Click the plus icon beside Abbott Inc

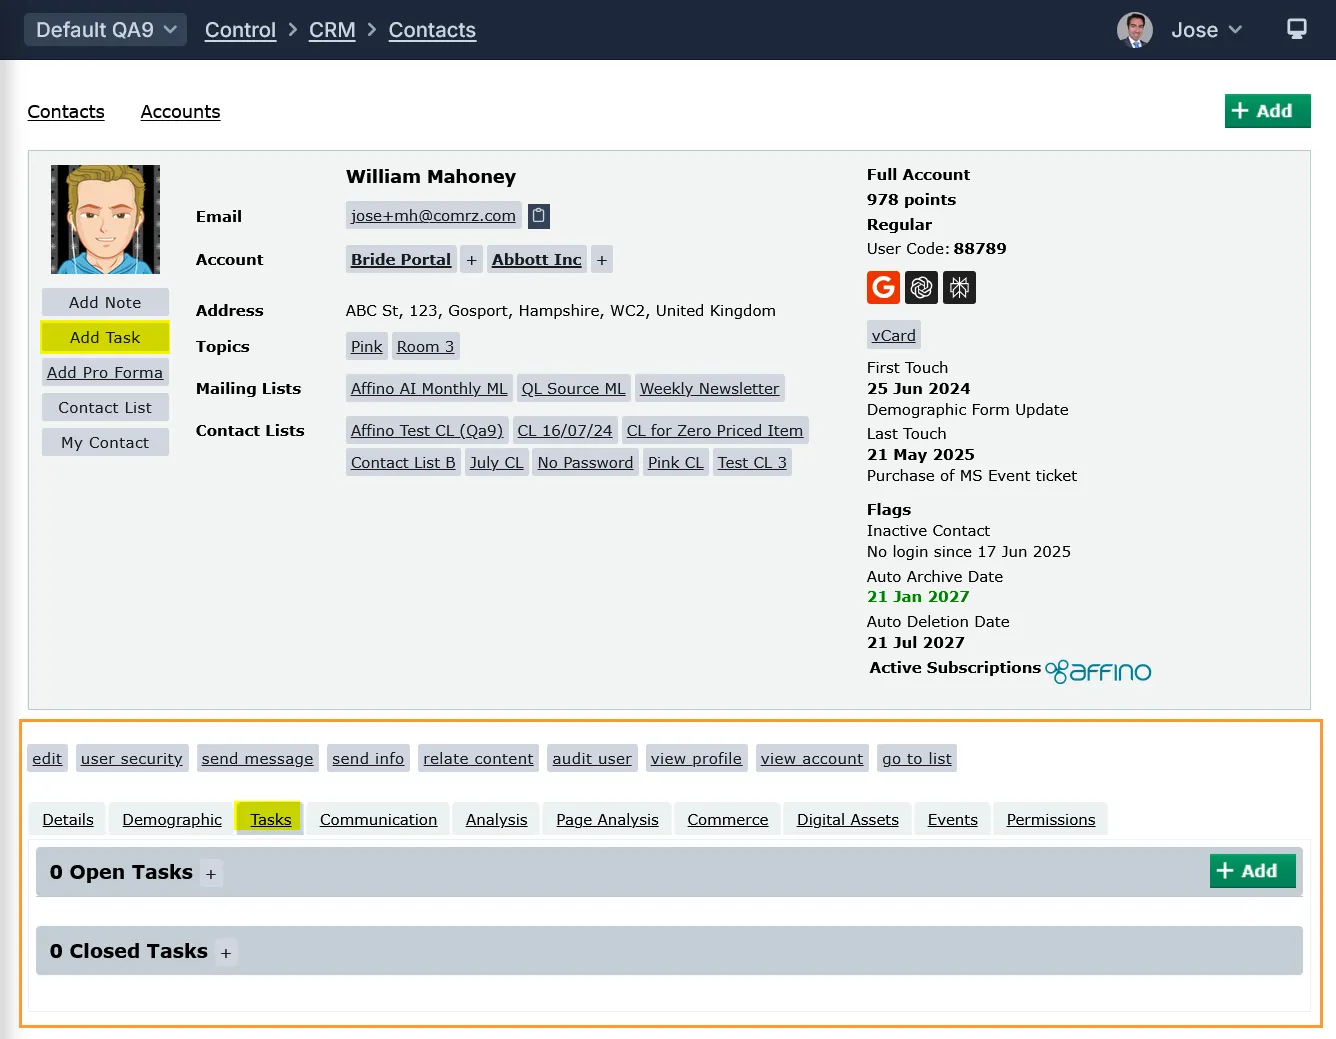[602, 260]
